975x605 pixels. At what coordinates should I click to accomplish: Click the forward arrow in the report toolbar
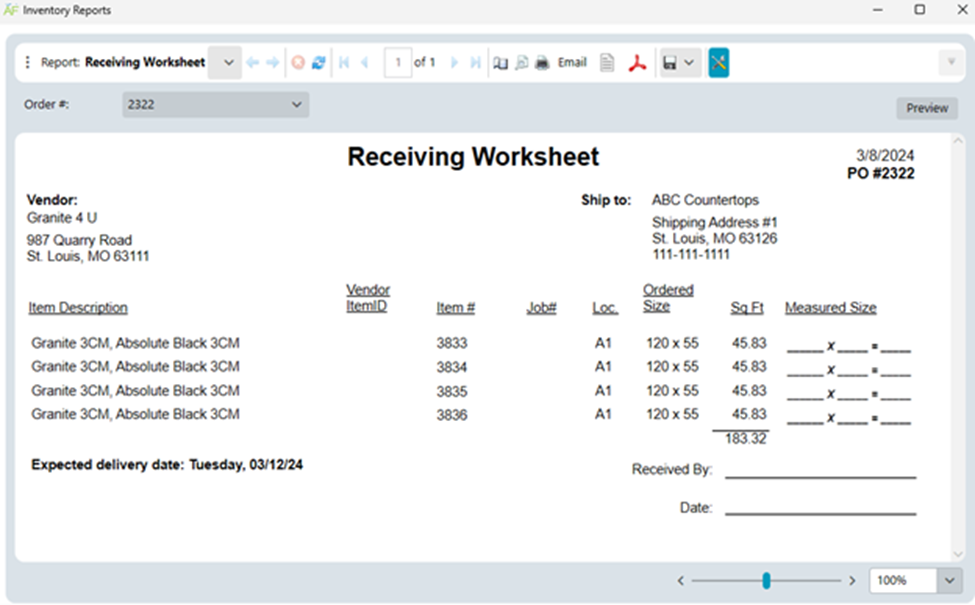(x=272, y=62)
